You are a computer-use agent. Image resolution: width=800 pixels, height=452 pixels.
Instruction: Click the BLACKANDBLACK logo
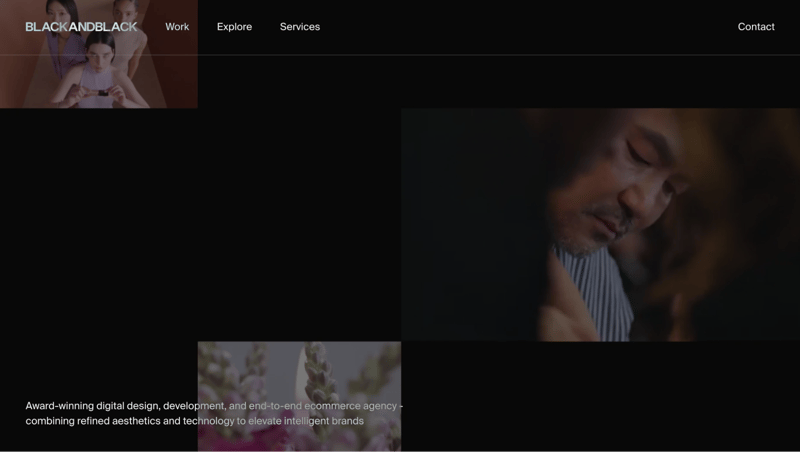pyautogui.click(x=81, y=27)
